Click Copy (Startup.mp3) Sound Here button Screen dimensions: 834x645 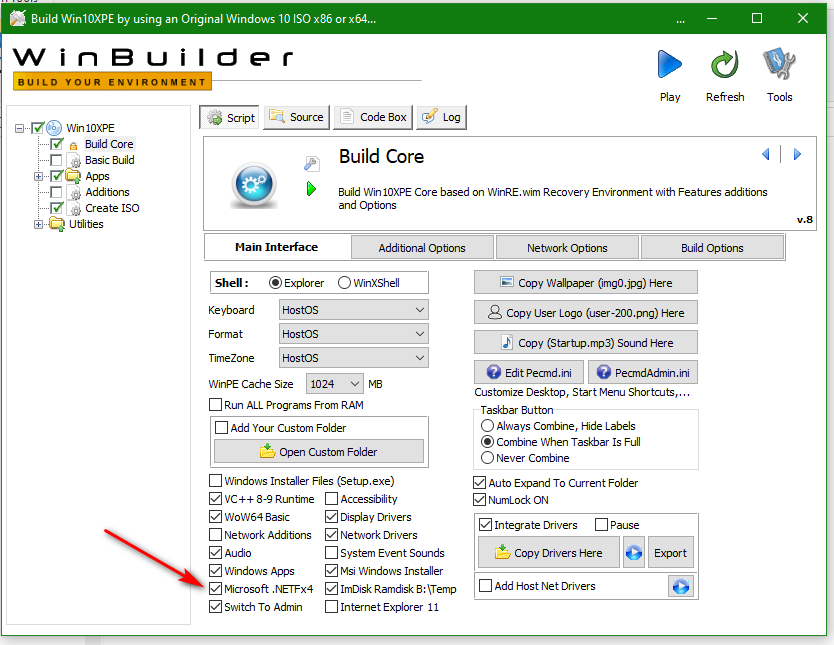point(586,342)
